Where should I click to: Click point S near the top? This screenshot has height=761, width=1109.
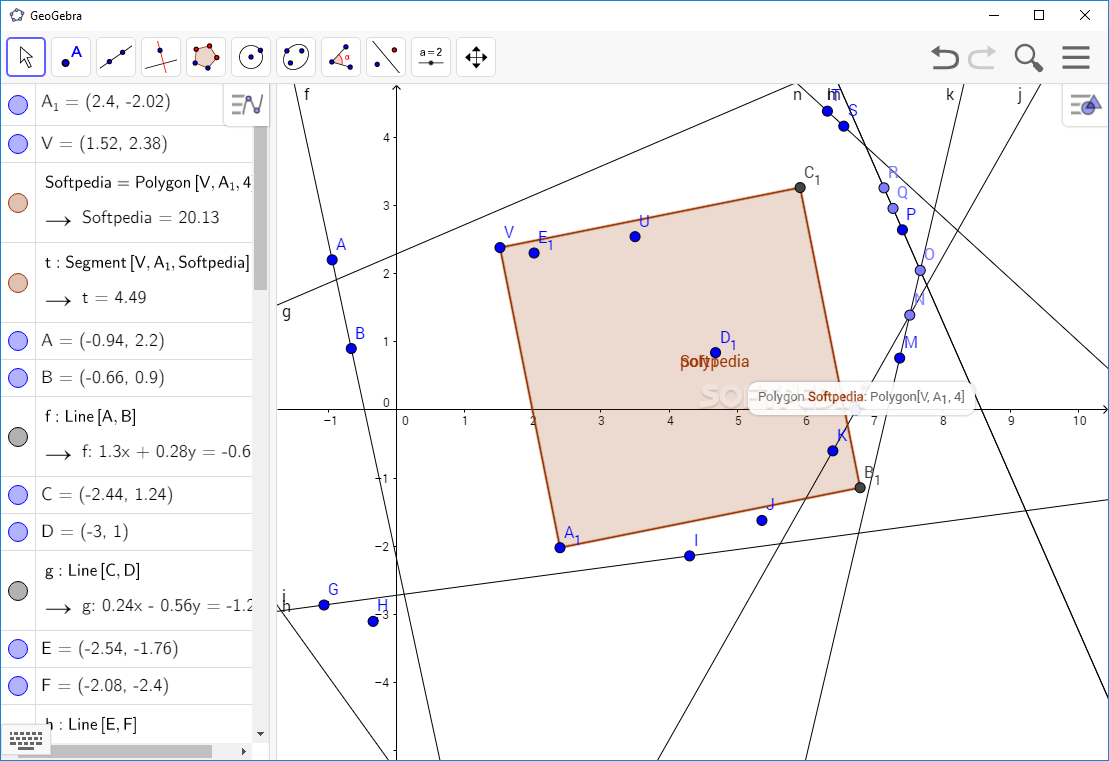[844, 126]
